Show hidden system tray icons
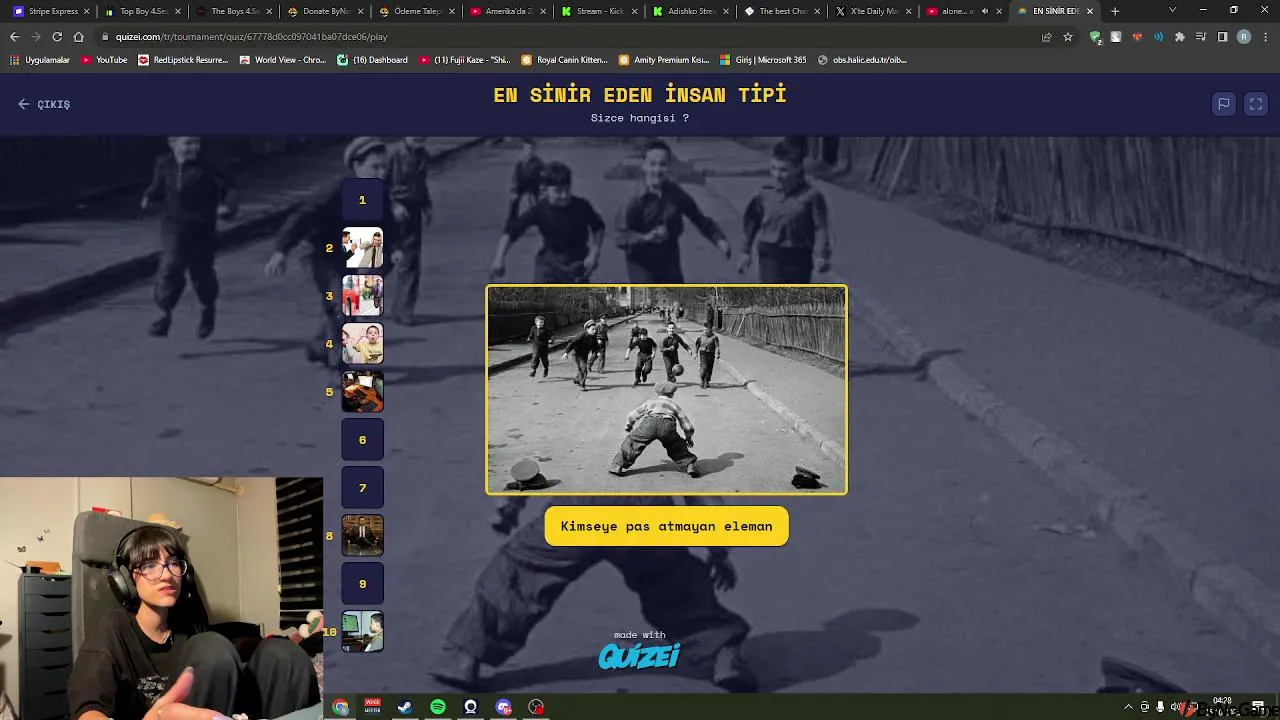This screenshot has height=720, width=1280. (1129, 707)
